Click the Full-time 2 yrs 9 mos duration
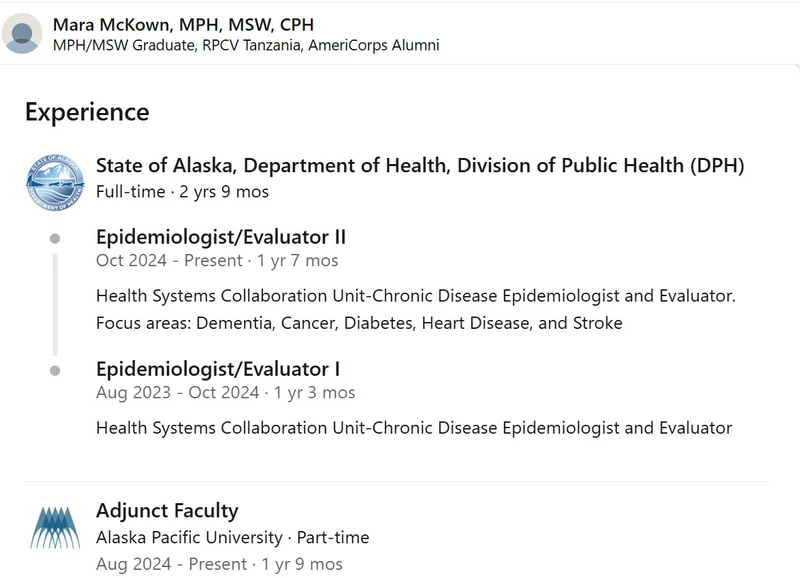 tap(182, 192)
